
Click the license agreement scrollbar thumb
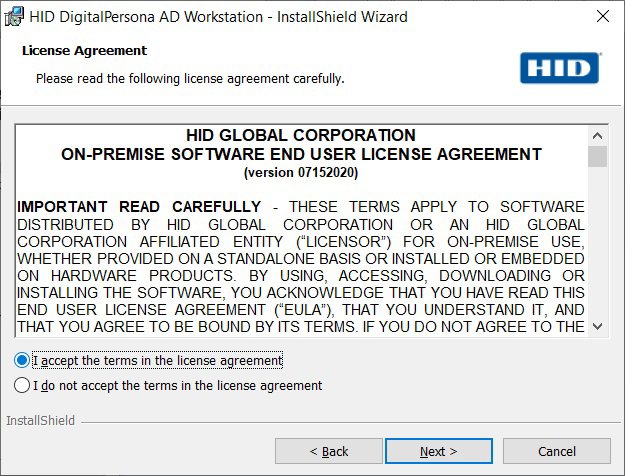[597, 157]
